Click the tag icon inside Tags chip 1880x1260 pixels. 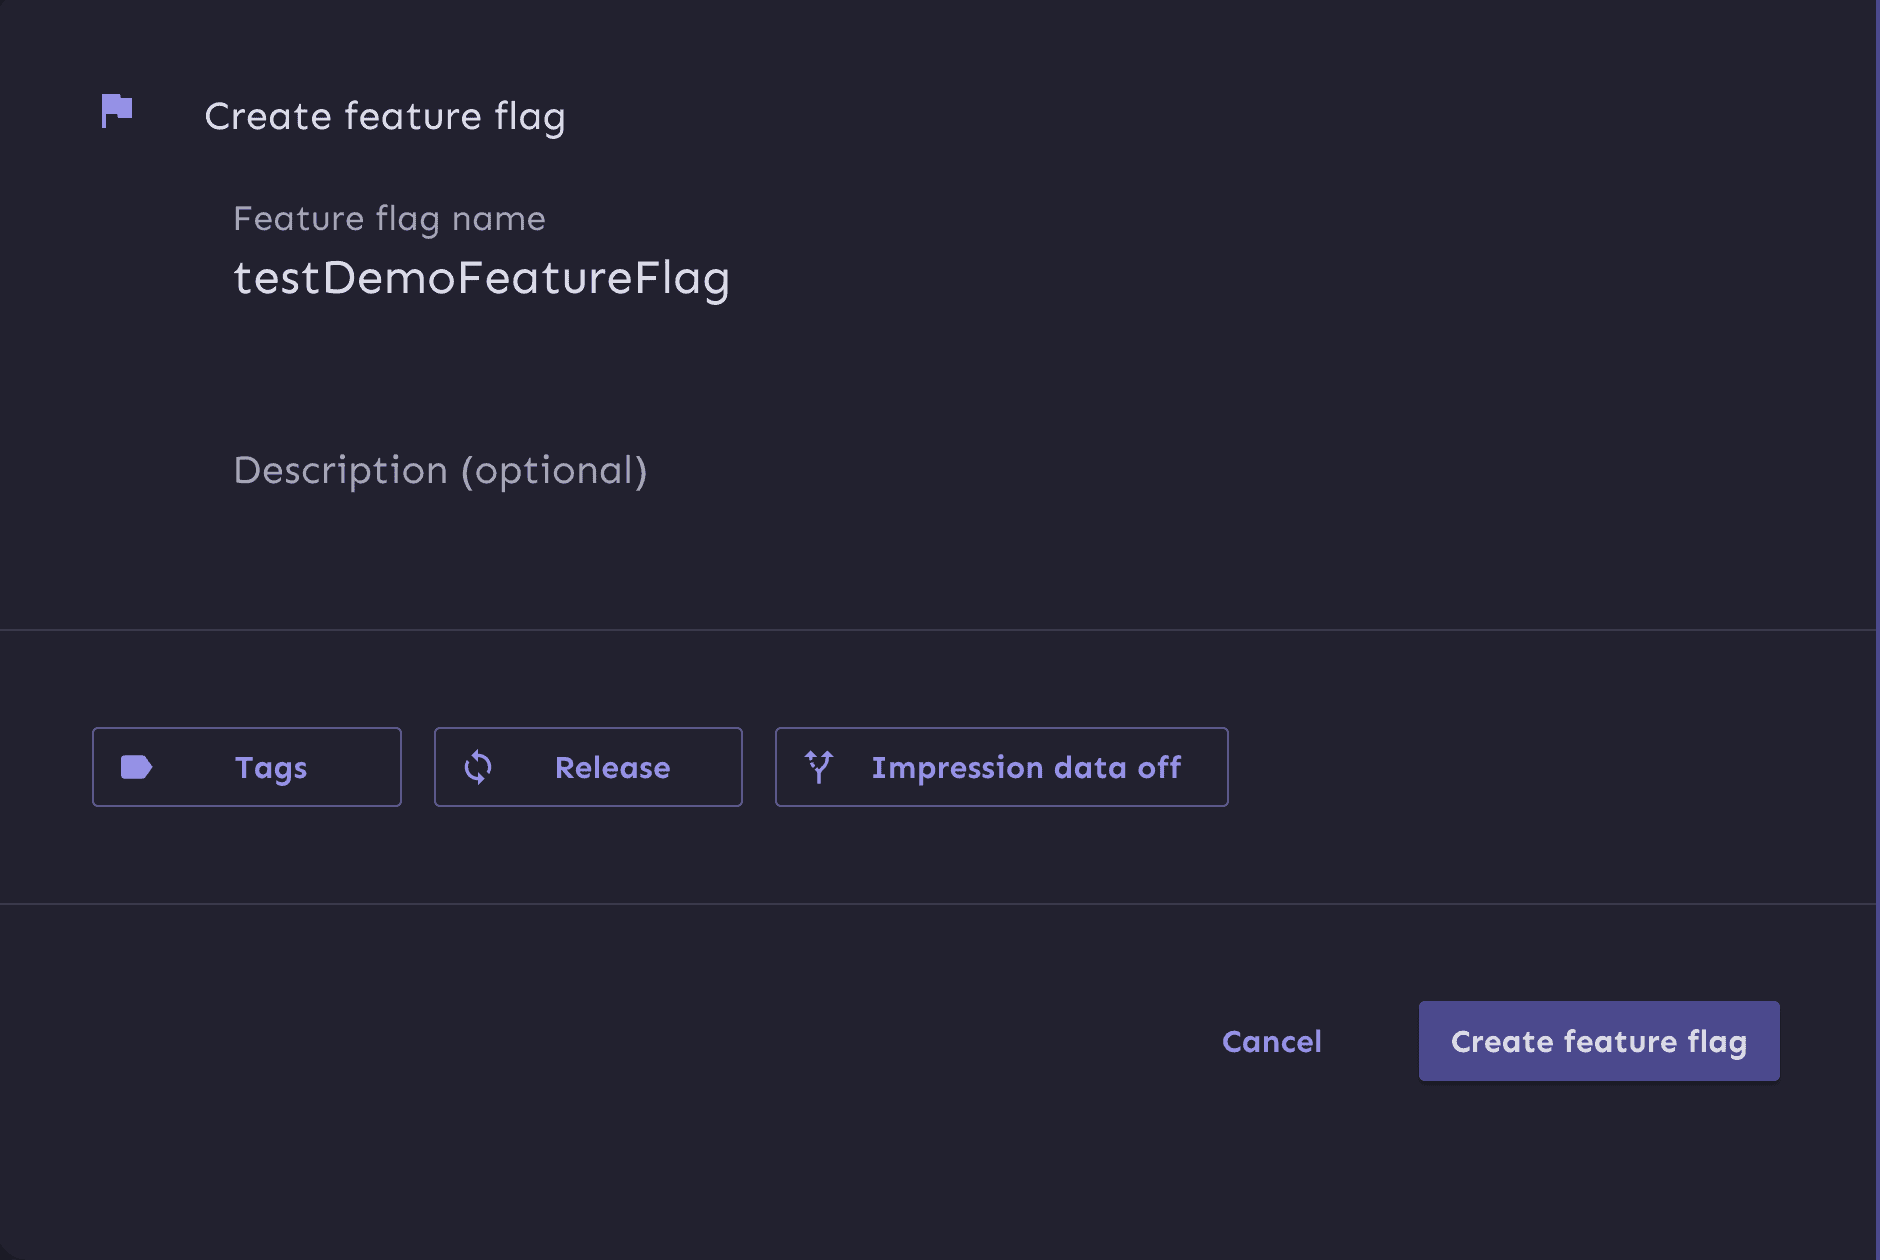pos(137,767)
